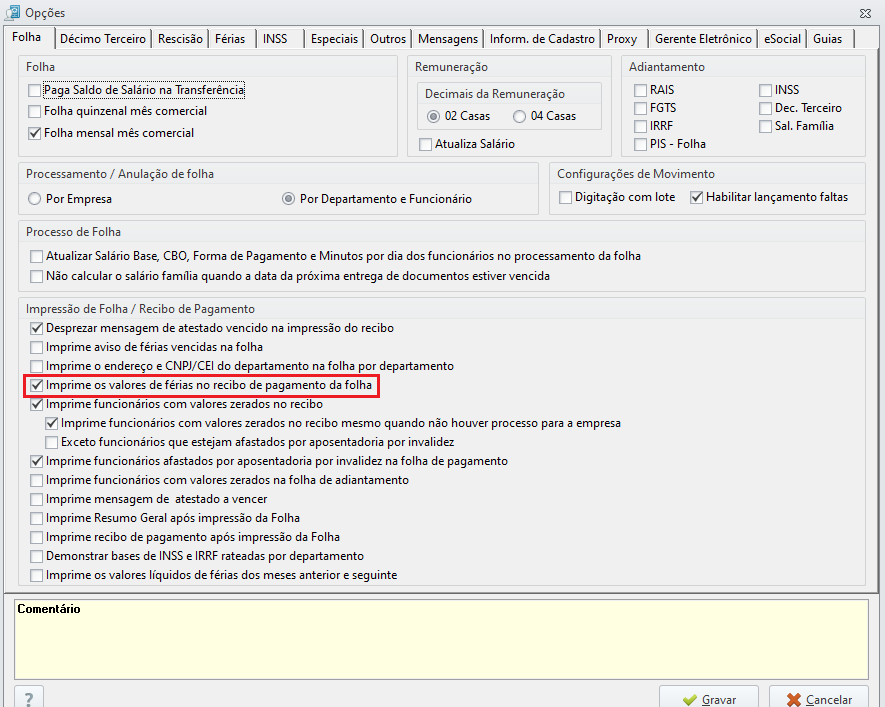Open the Férias tab
Screen dimensions: 885x707
230,39
